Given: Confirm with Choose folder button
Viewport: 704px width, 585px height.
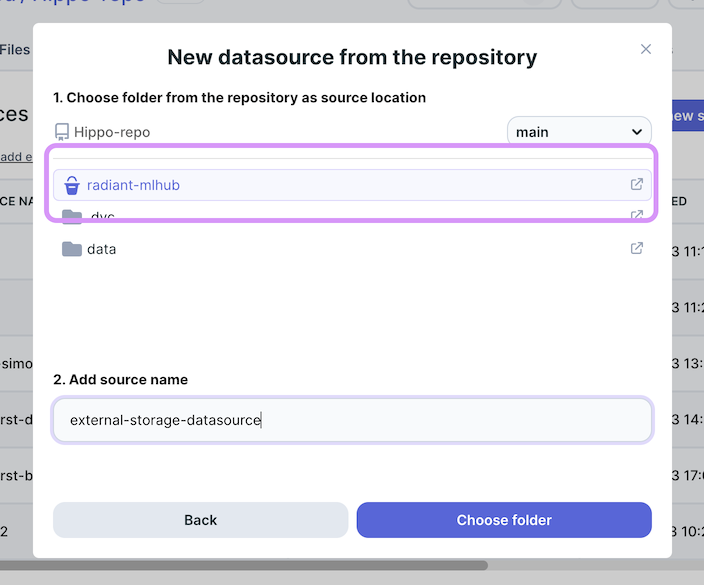Looking at the screenshot, I should (x=504, y=520).
